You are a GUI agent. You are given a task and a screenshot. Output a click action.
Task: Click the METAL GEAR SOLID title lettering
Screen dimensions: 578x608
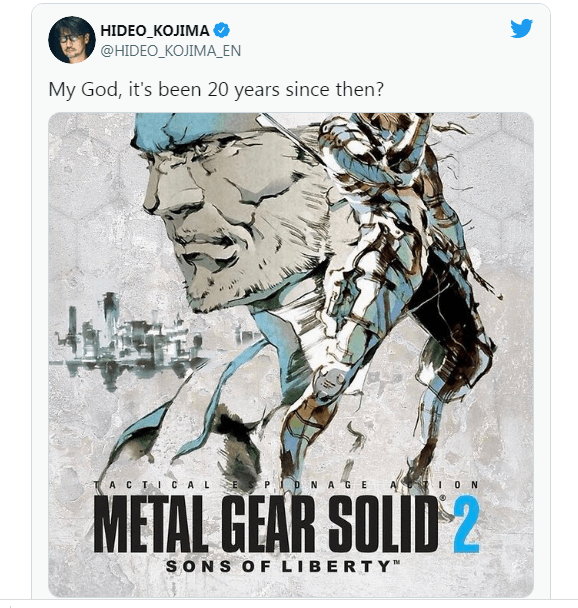(x=266, y=525)
